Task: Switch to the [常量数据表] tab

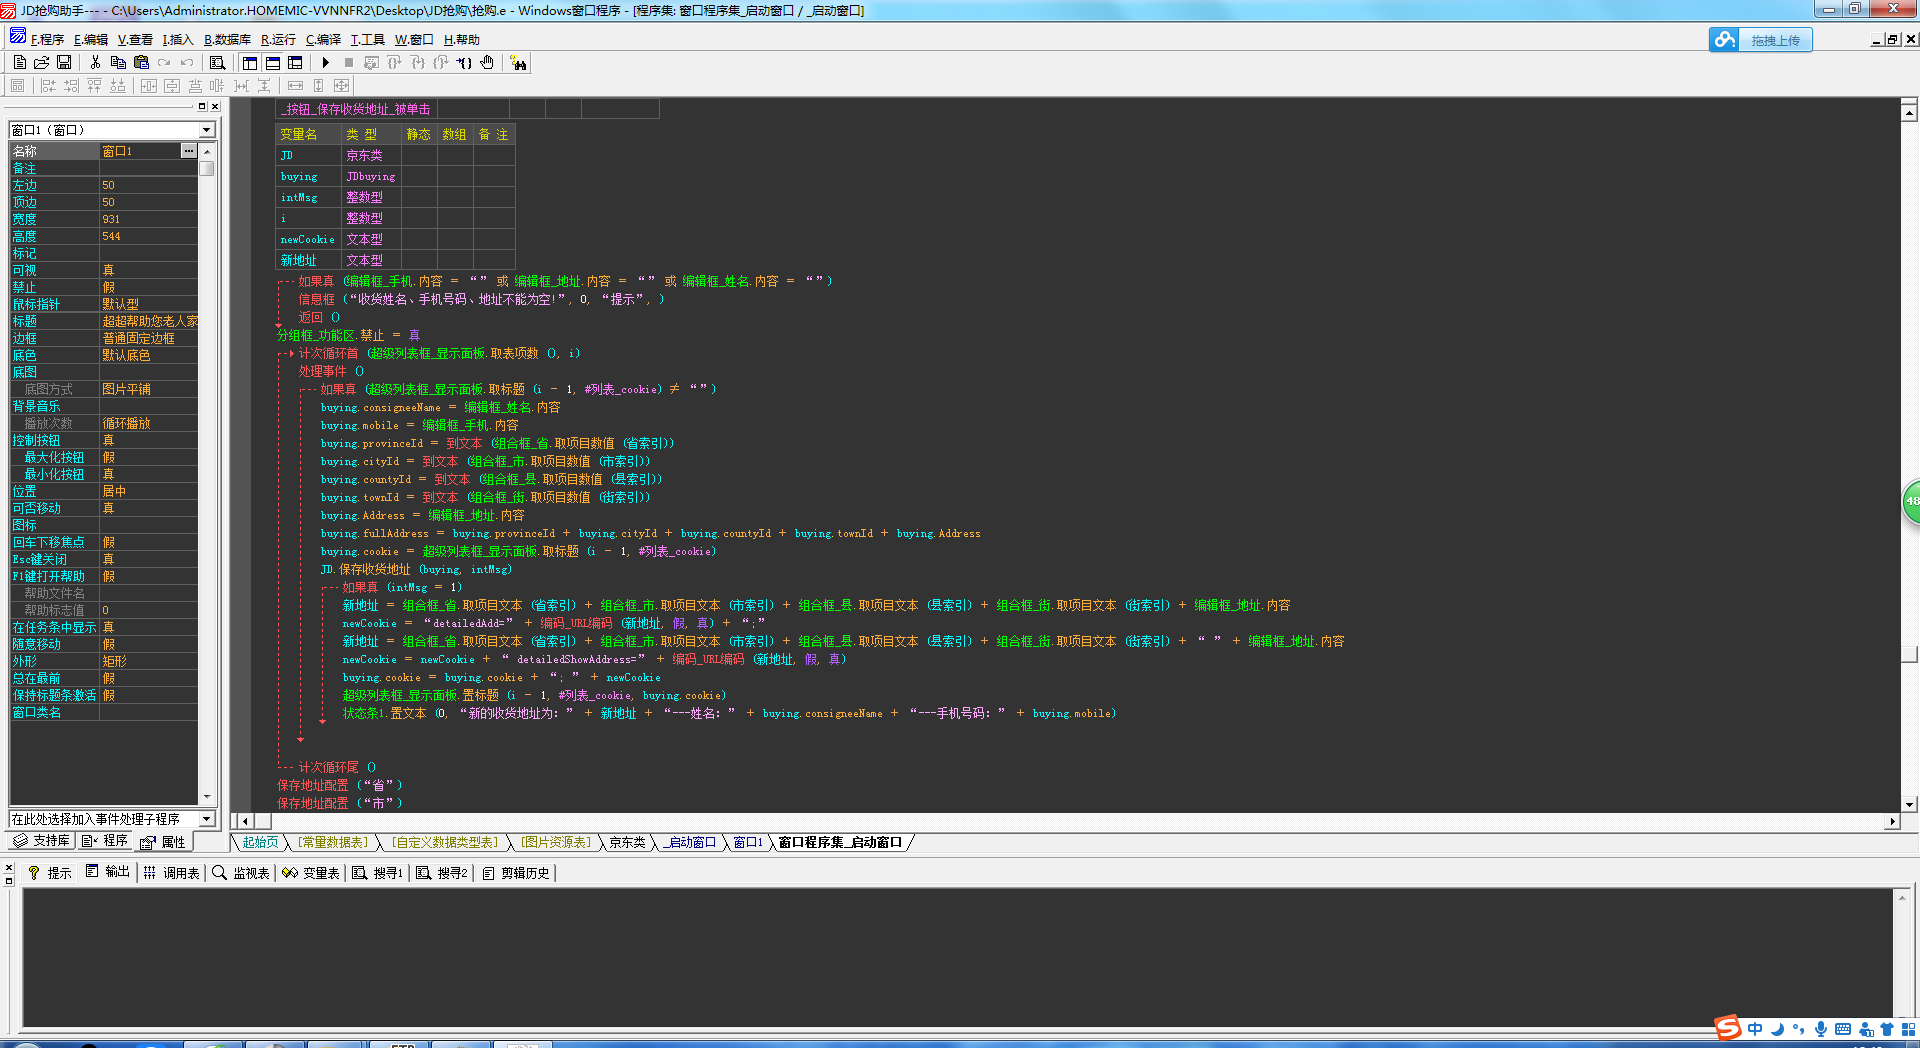Action: click(334, 843)
